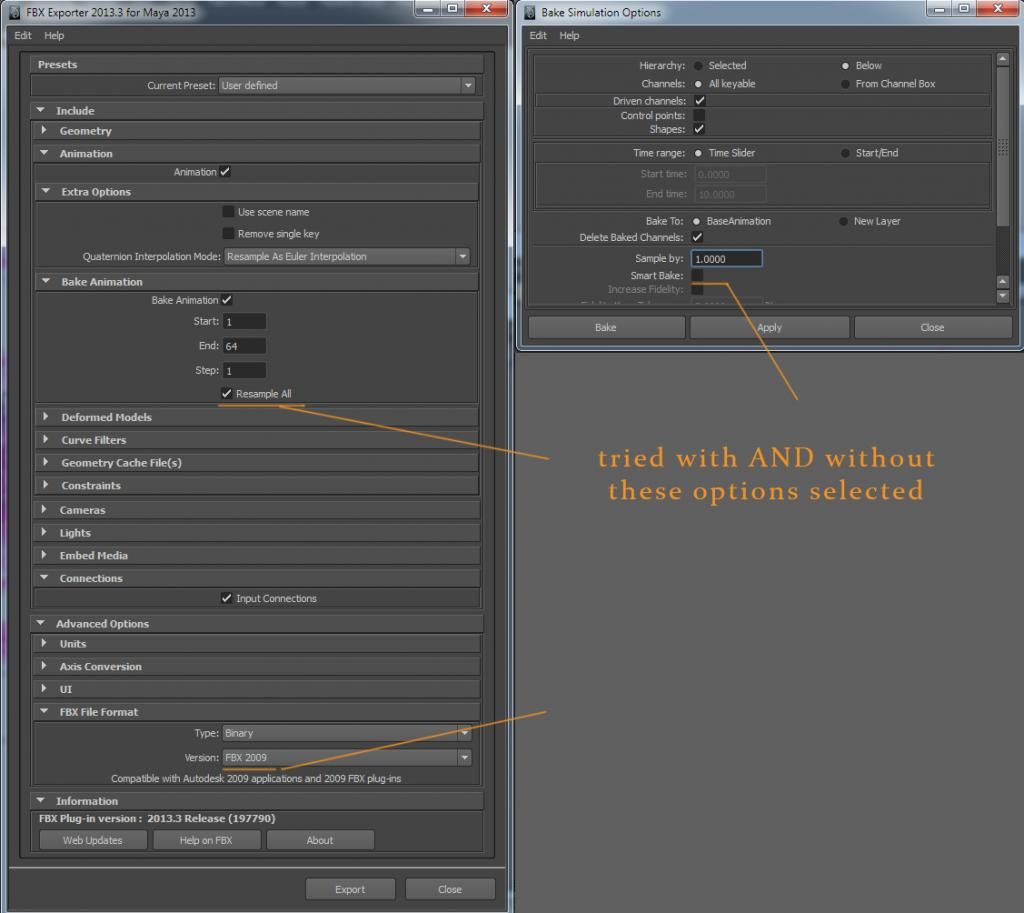
Task: Click Close button in FBX Exporter window
Action: pos(450,889)
